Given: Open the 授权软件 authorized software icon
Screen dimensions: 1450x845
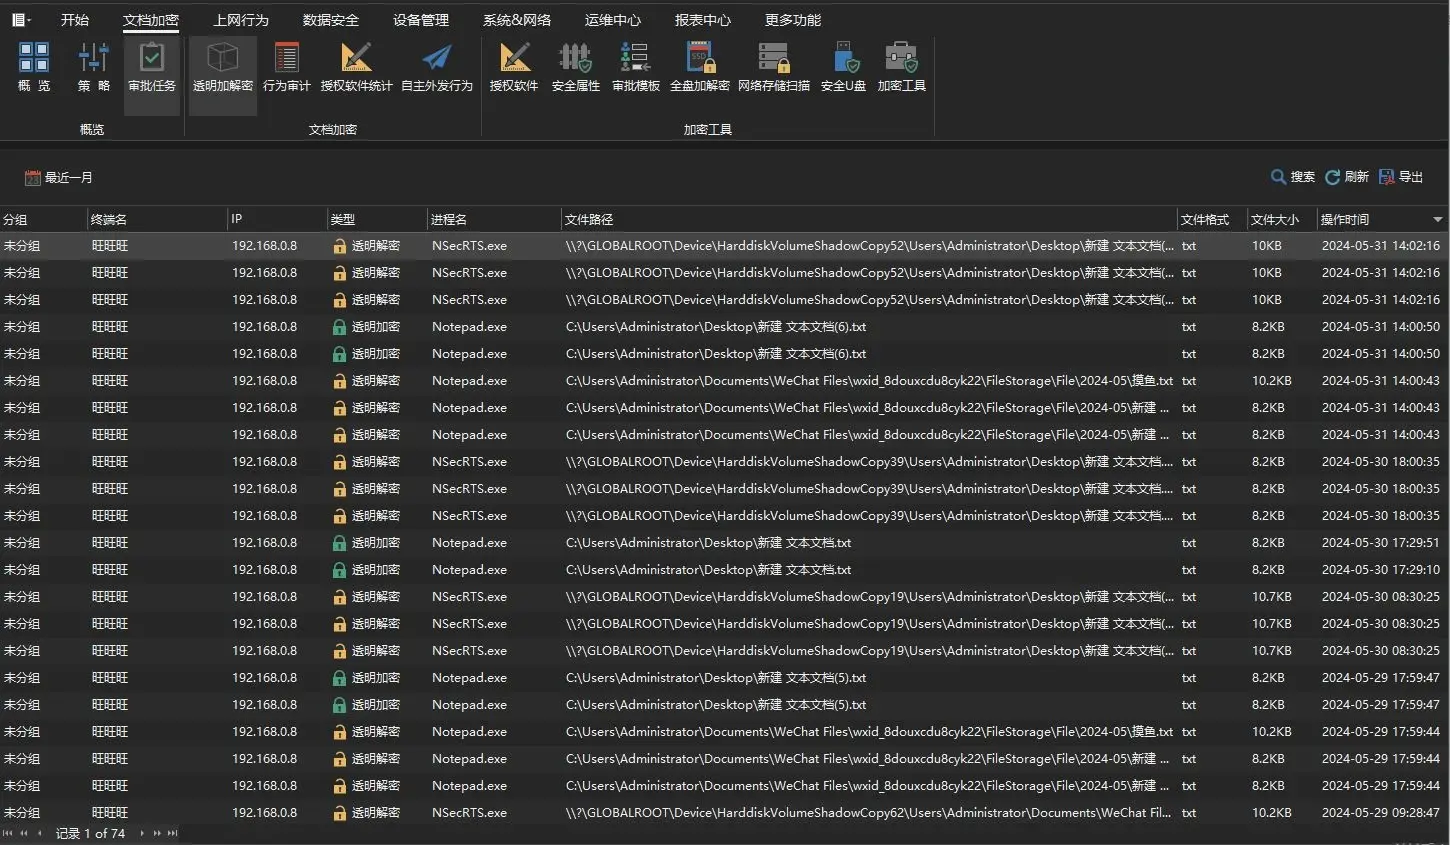Looking at the screenshot, I should 514,58.
